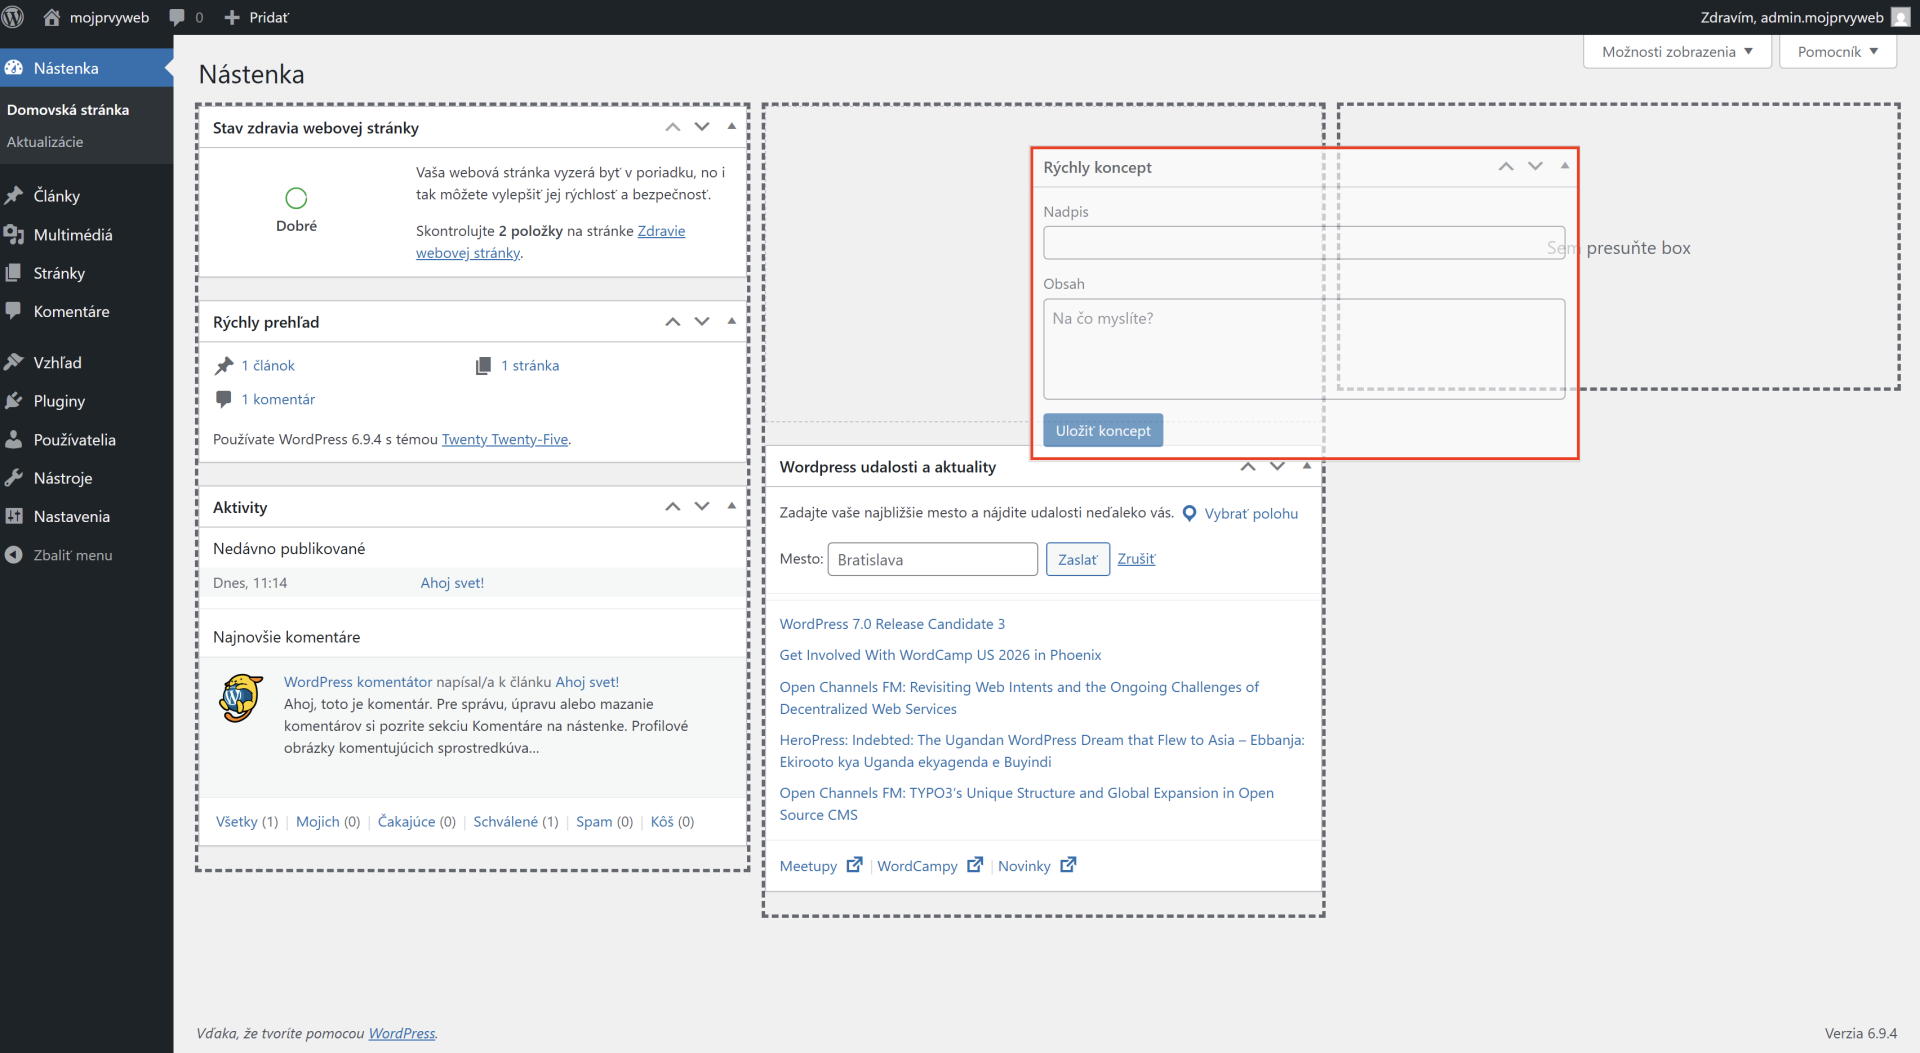Click the Stránky pages icon
1920x1053 pixels.
[x=14, y=273]
